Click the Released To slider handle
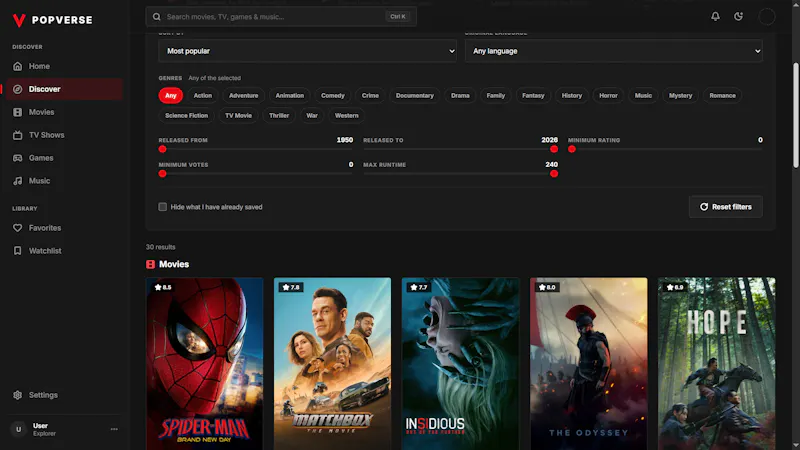 pyautogui.click(x=554, y=149)
